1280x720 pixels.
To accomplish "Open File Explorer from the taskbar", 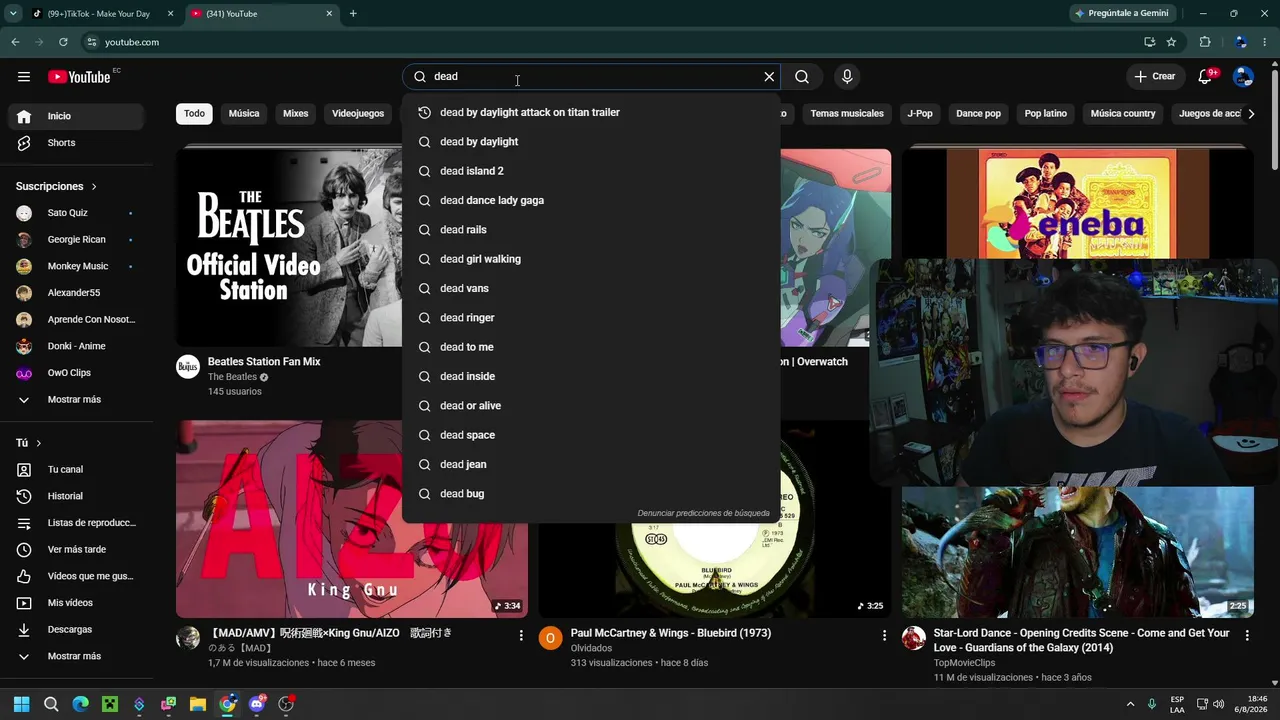I will pos(198,704).
